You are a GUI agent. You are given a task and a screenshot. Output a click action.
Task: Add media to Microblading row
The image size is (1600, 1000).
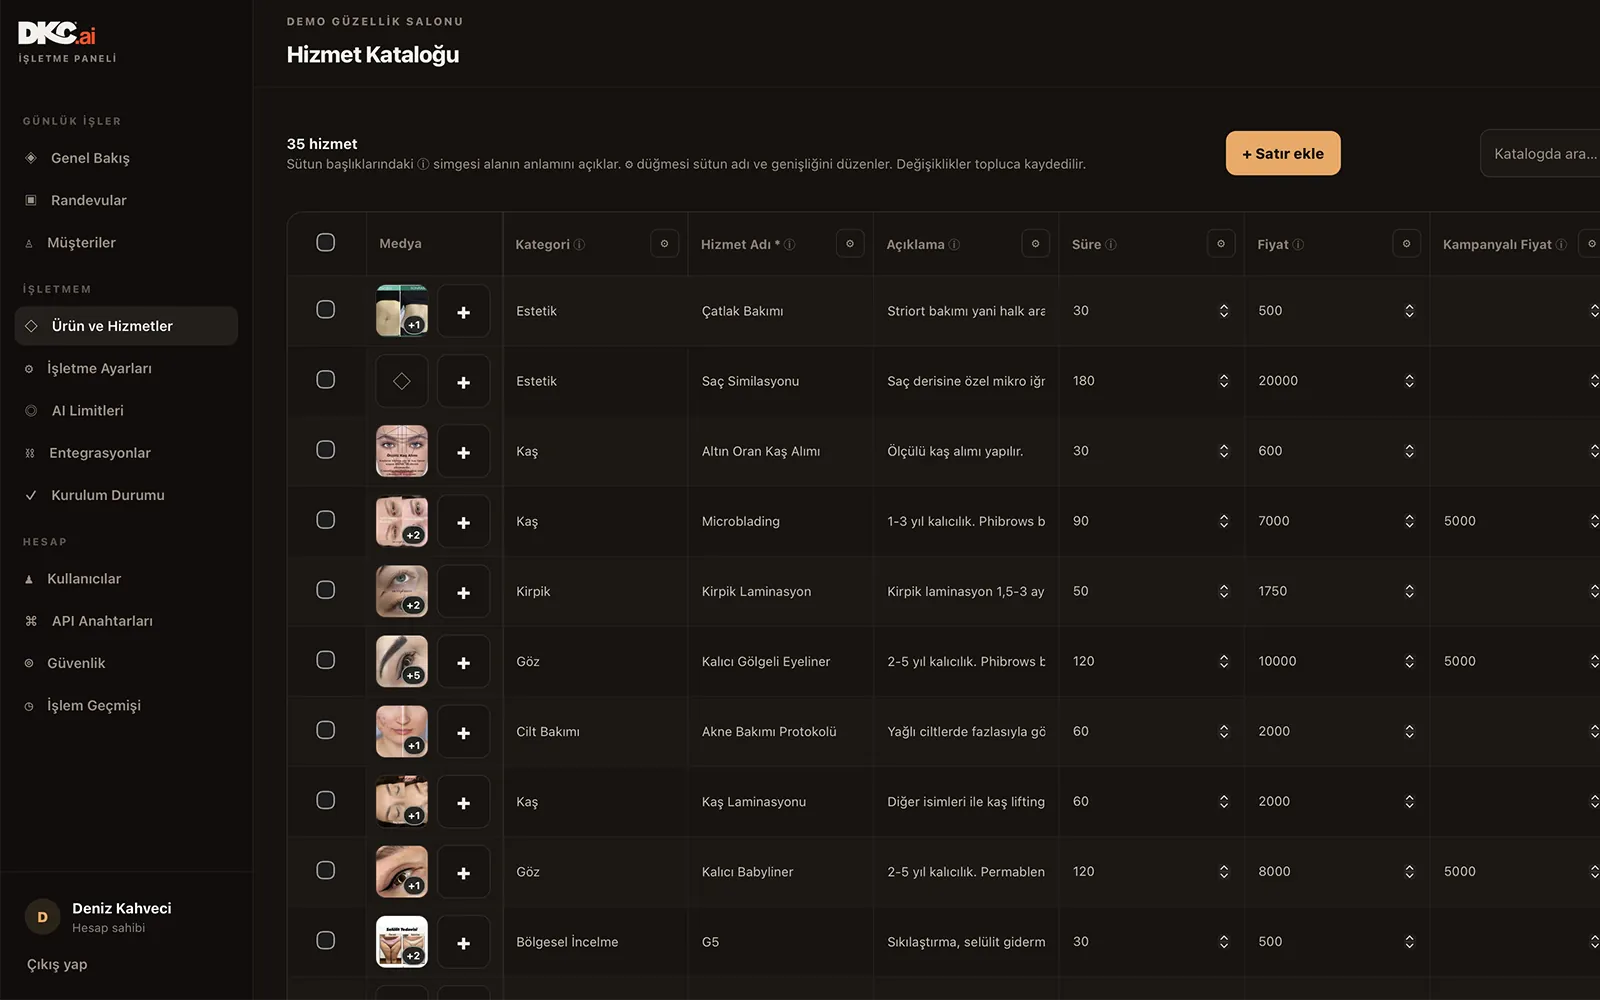click(463, 522)
